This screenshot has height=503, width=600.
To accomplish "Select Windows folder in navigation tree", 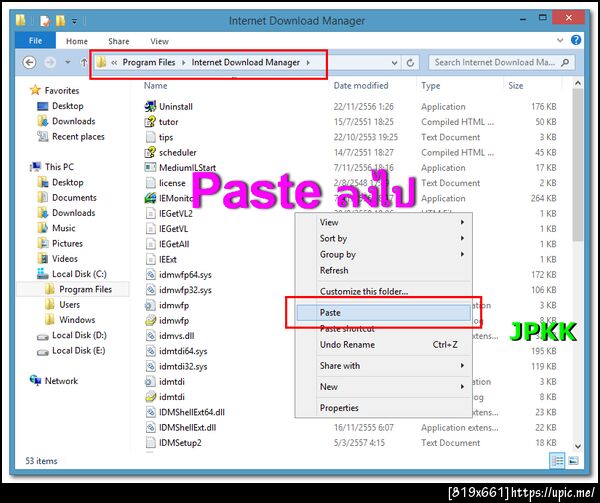I will pos(77,320).
